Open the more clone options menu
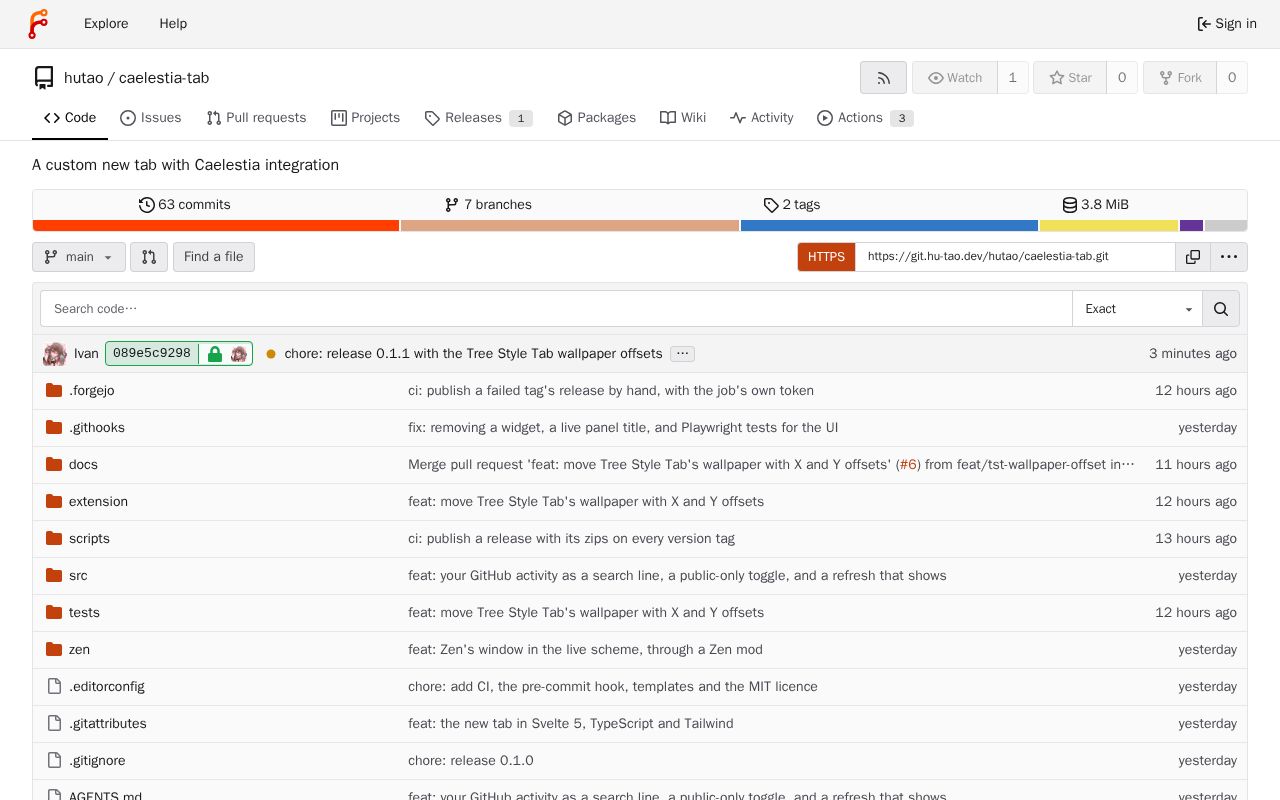 point(1229,257)
